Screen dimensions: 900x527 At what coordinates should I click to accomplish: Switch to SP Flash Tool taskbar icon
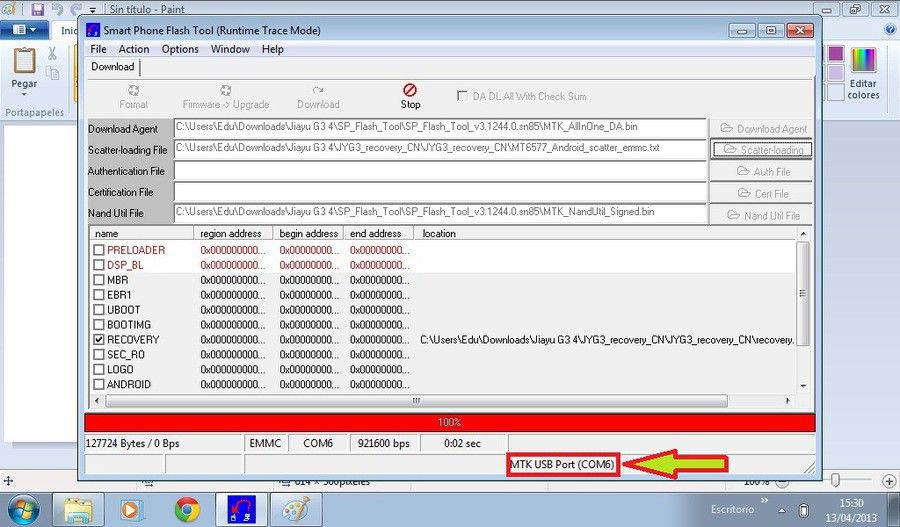click(241, 509)
